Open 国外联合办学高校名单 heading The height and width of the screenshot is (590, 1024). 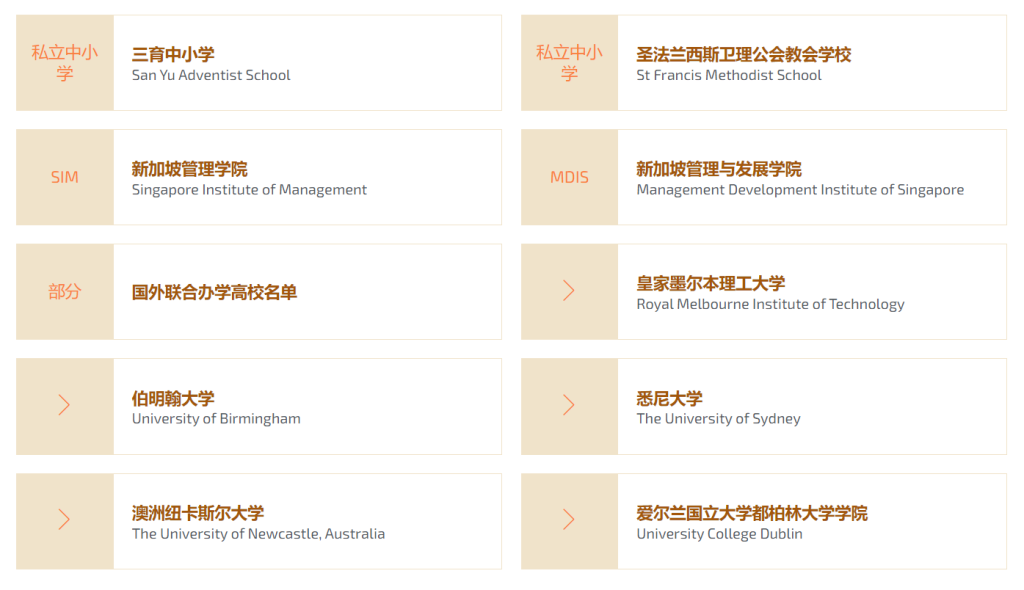pyautogui.click(x=214, y=292)
